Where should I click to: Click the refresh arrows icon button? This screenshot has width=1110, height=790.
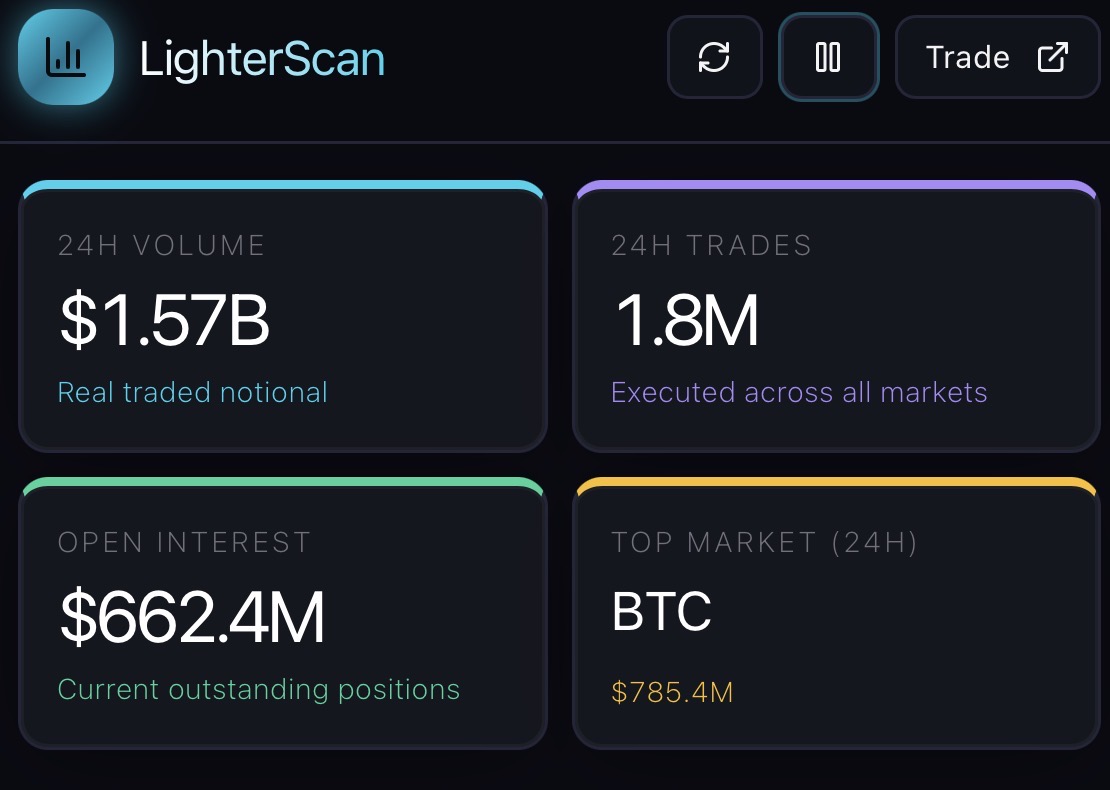[x=714, y=57]
